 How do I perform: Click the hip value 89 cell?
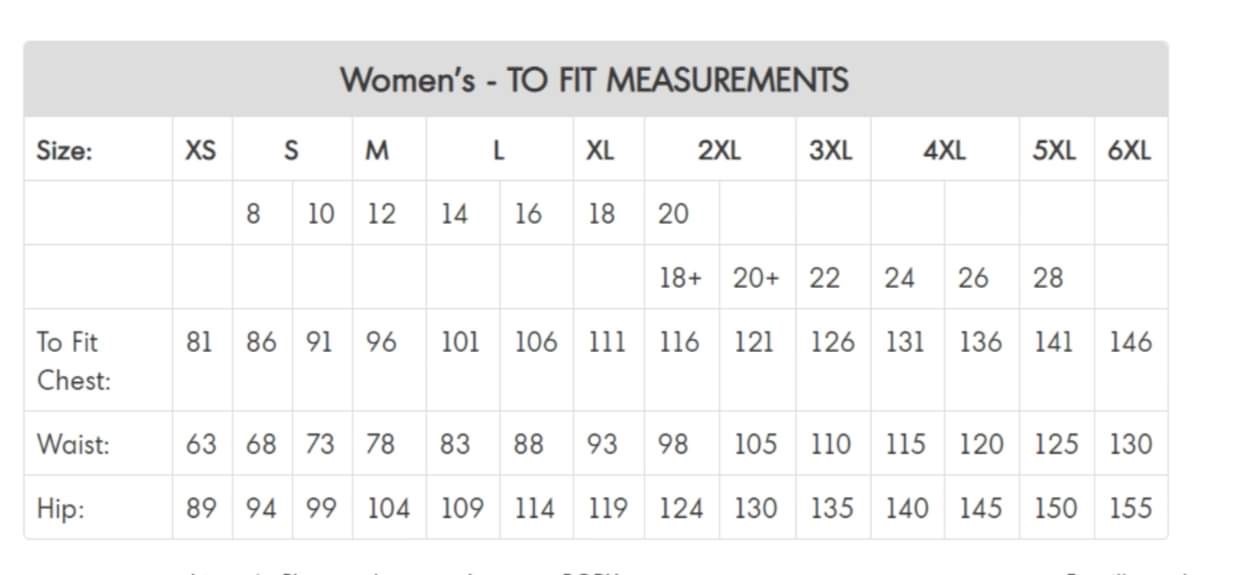point(200,508)
